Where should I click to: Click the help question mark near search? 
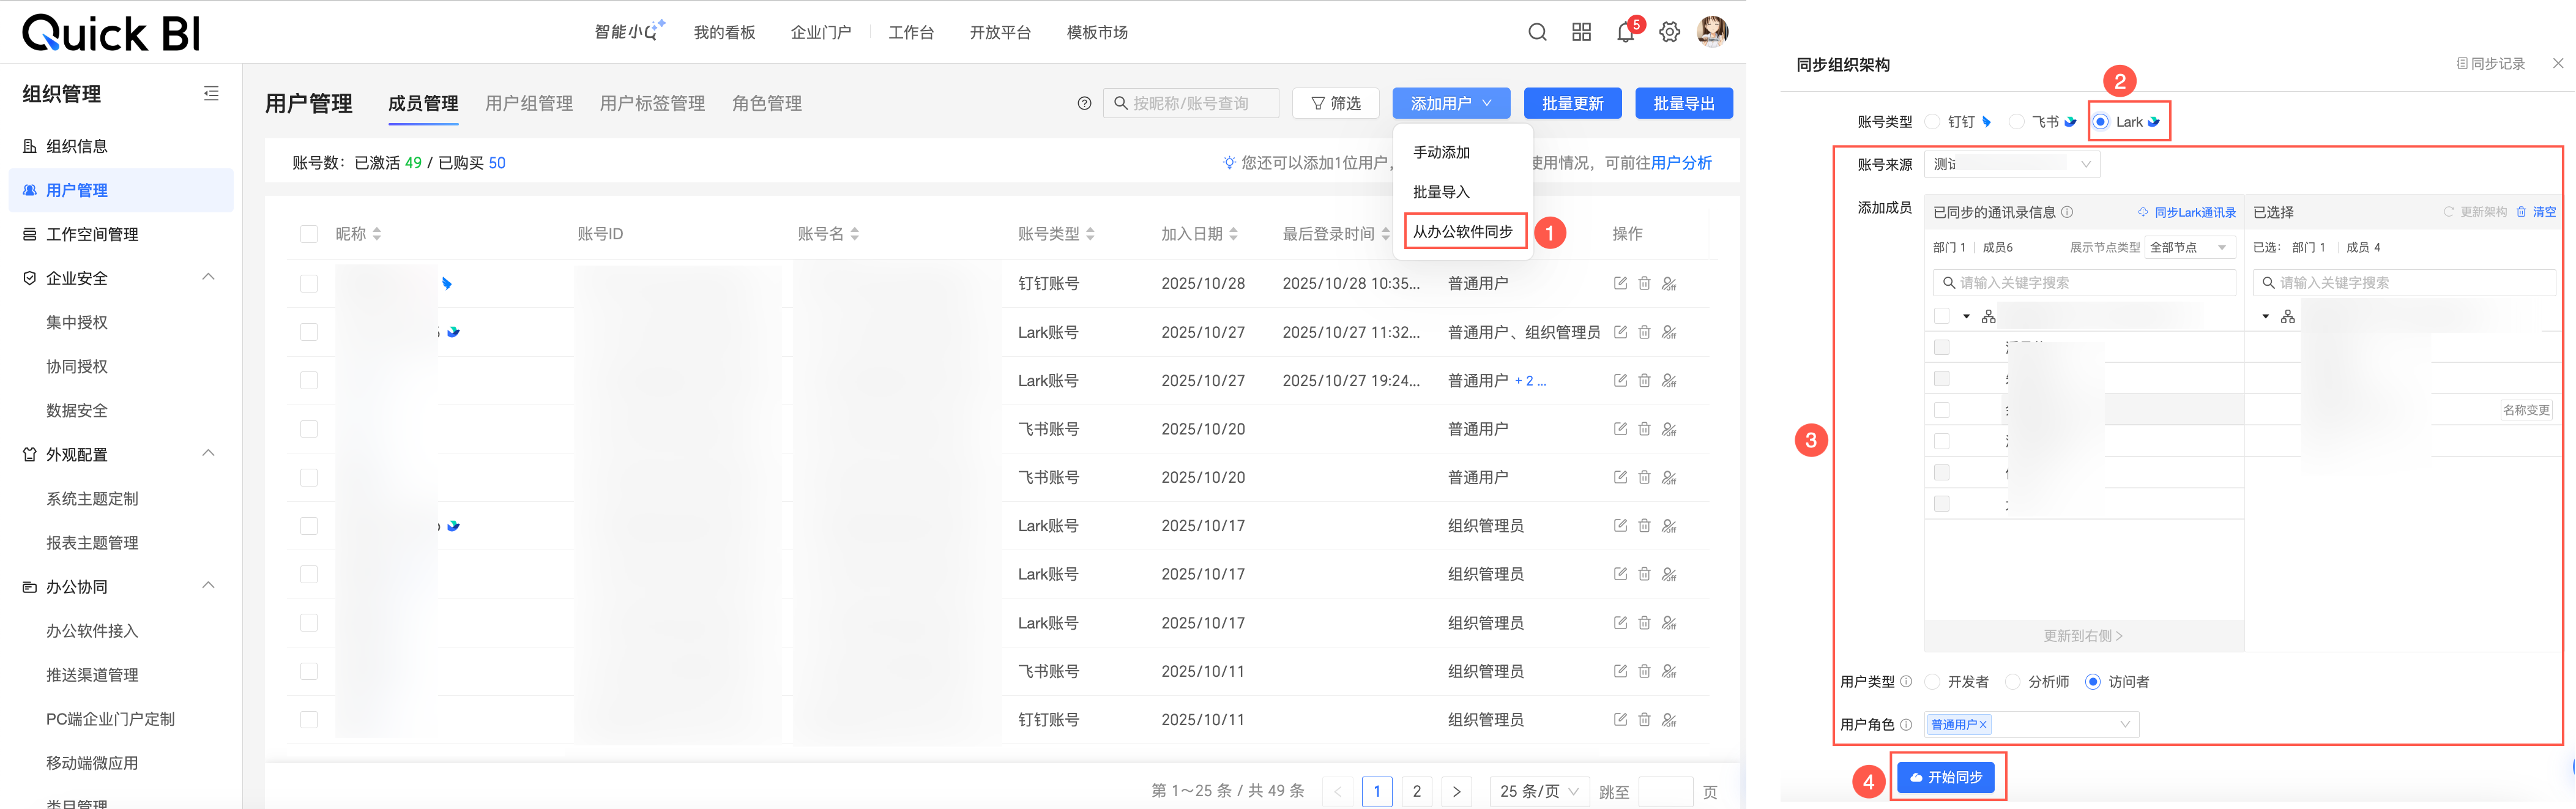1084,103
